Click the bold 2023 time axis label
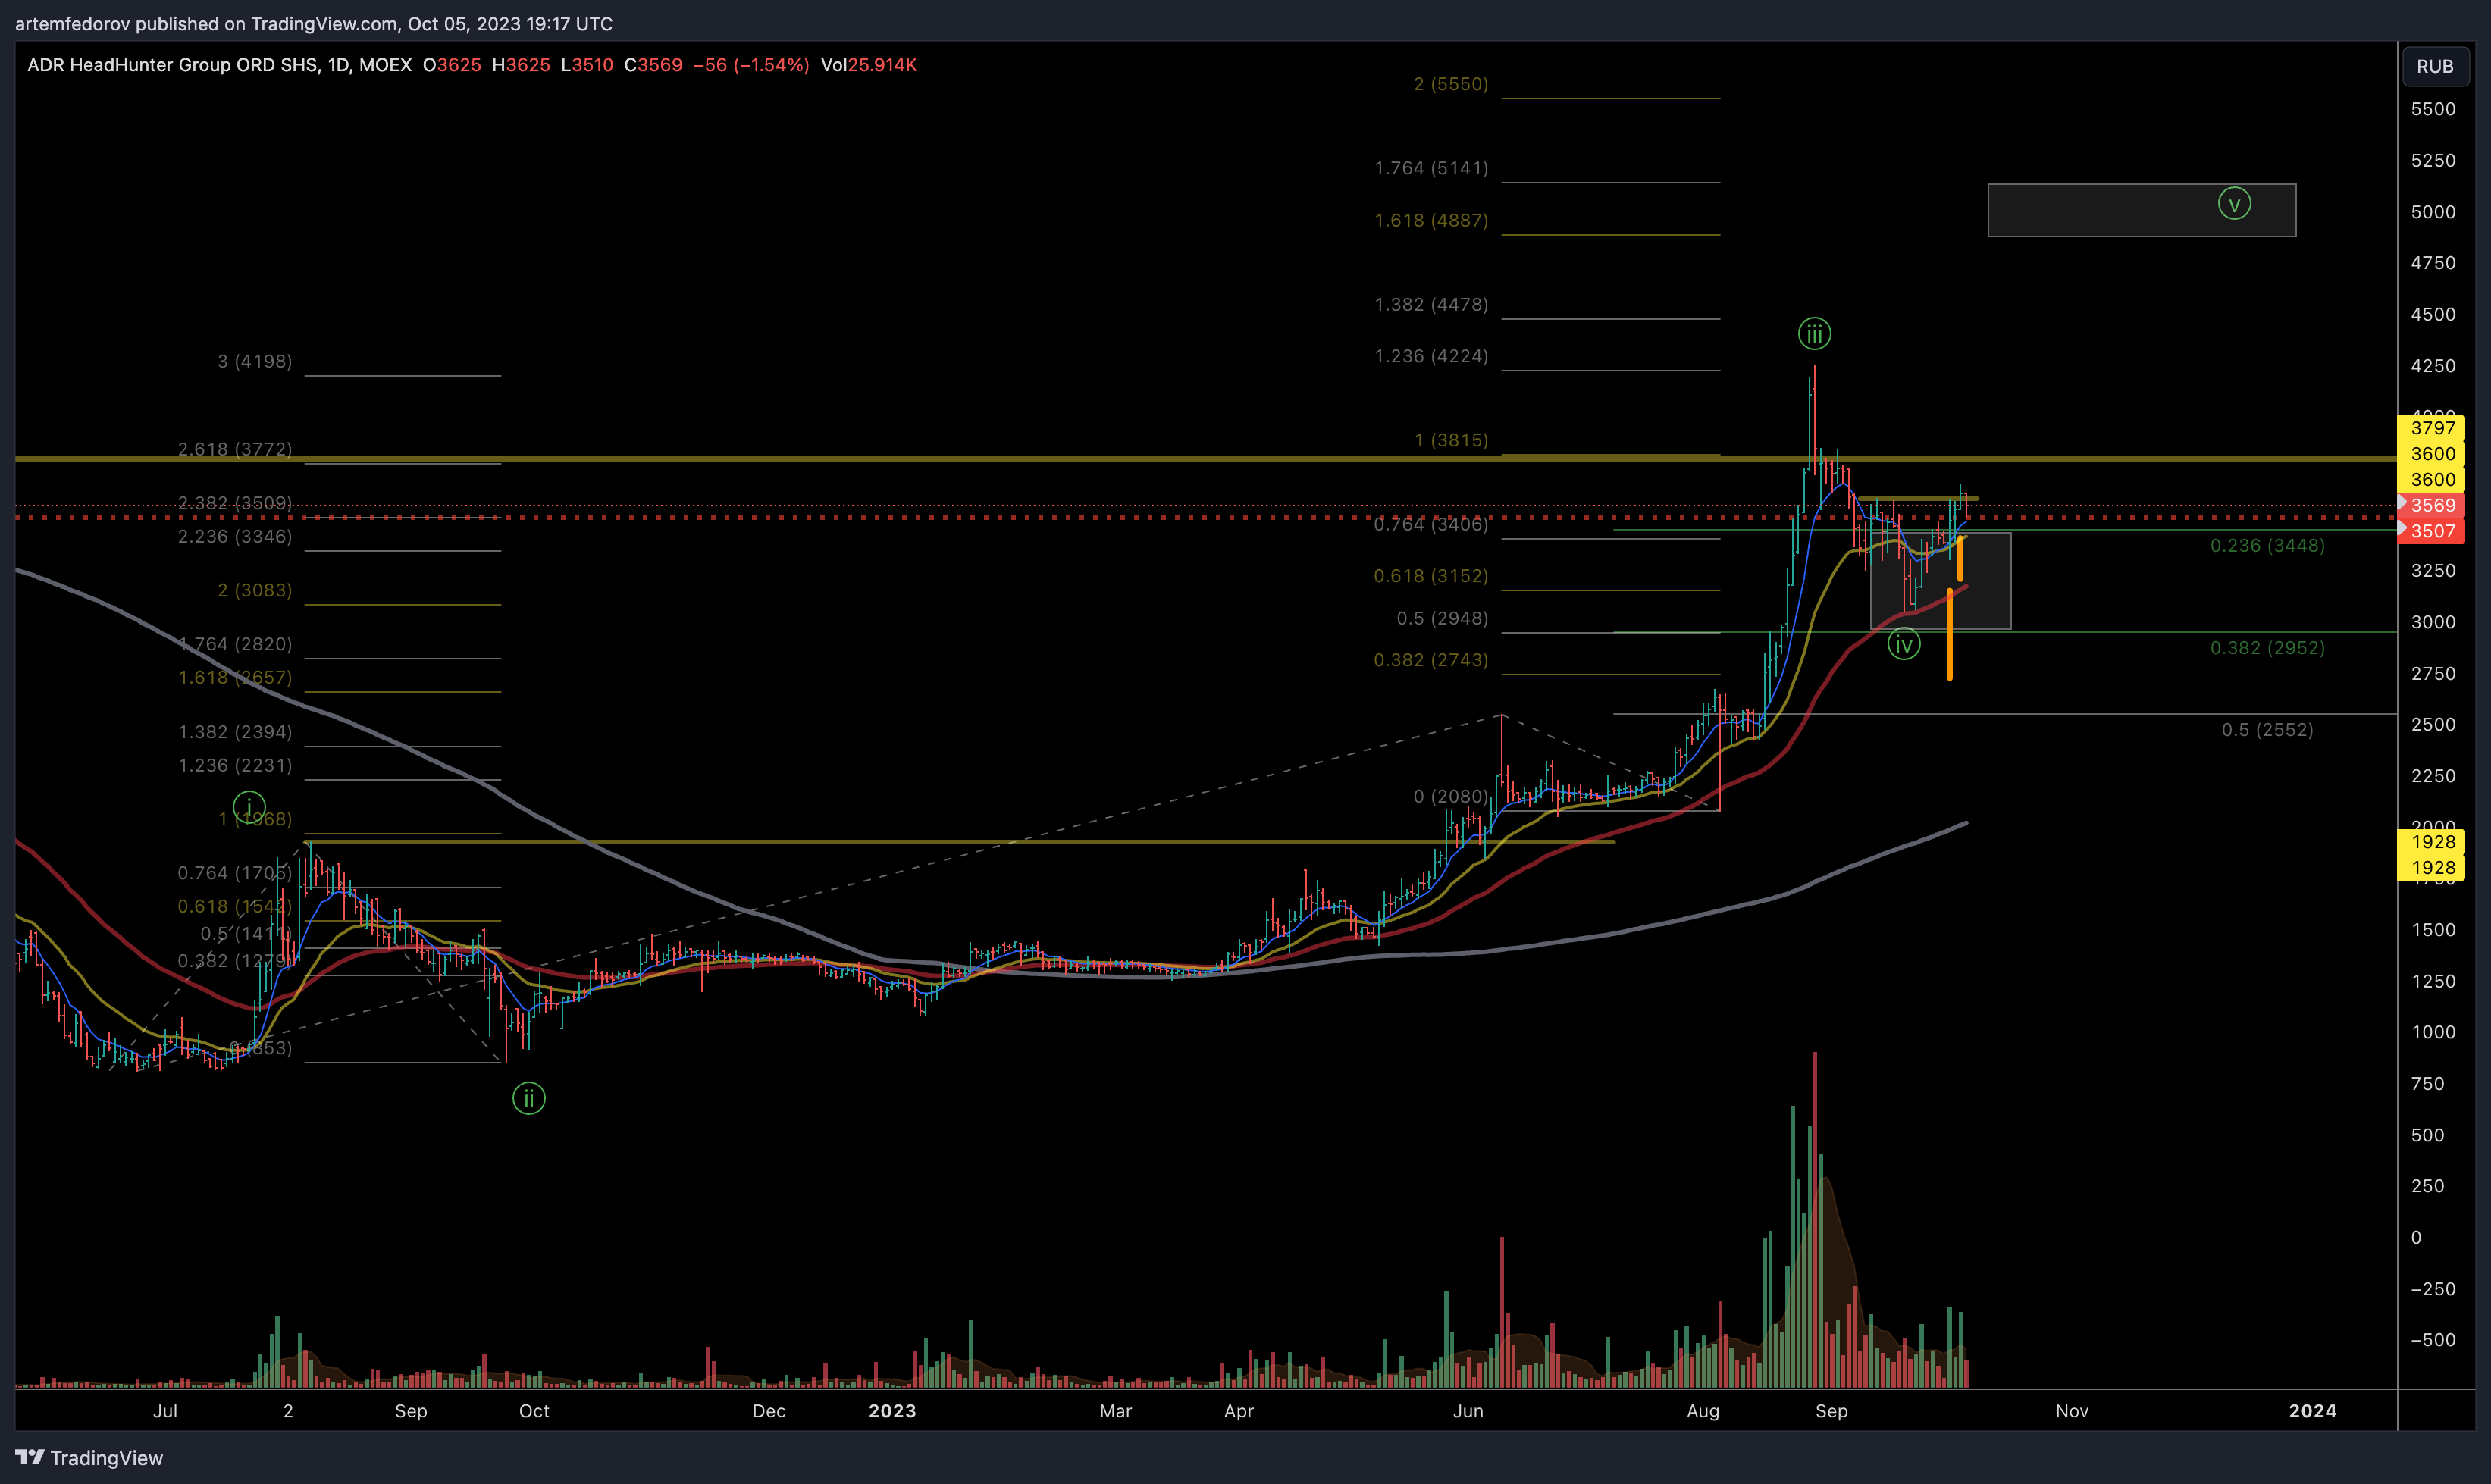The image size is (2491, 1484). pos(892,1411)
